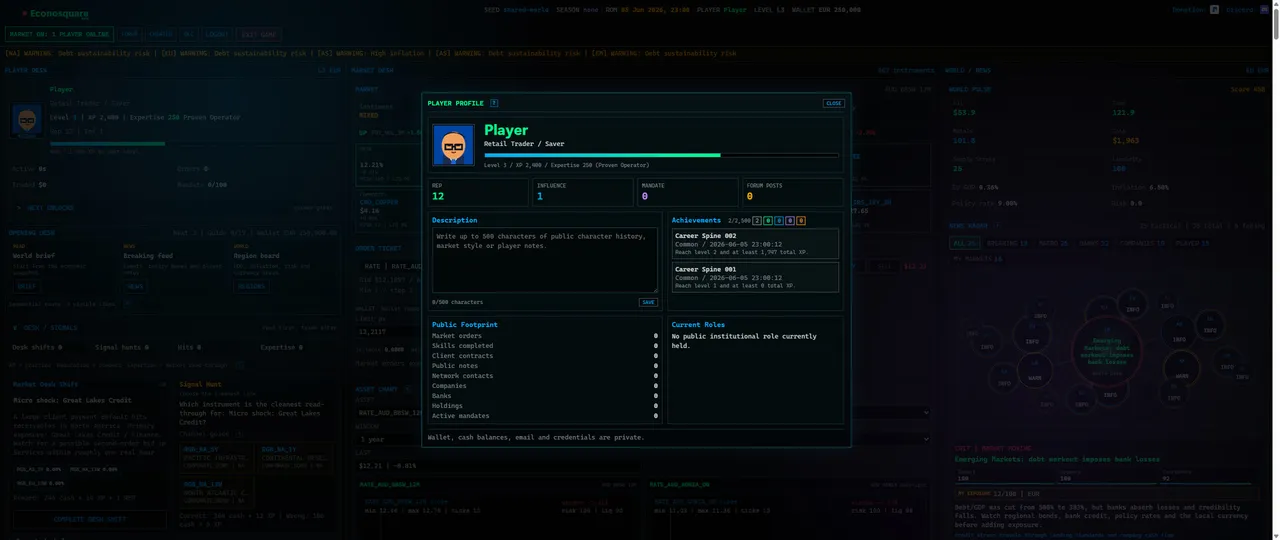Click the Public Footprint heading
This screenshot has width=1280, height=540.
point(464,325)
